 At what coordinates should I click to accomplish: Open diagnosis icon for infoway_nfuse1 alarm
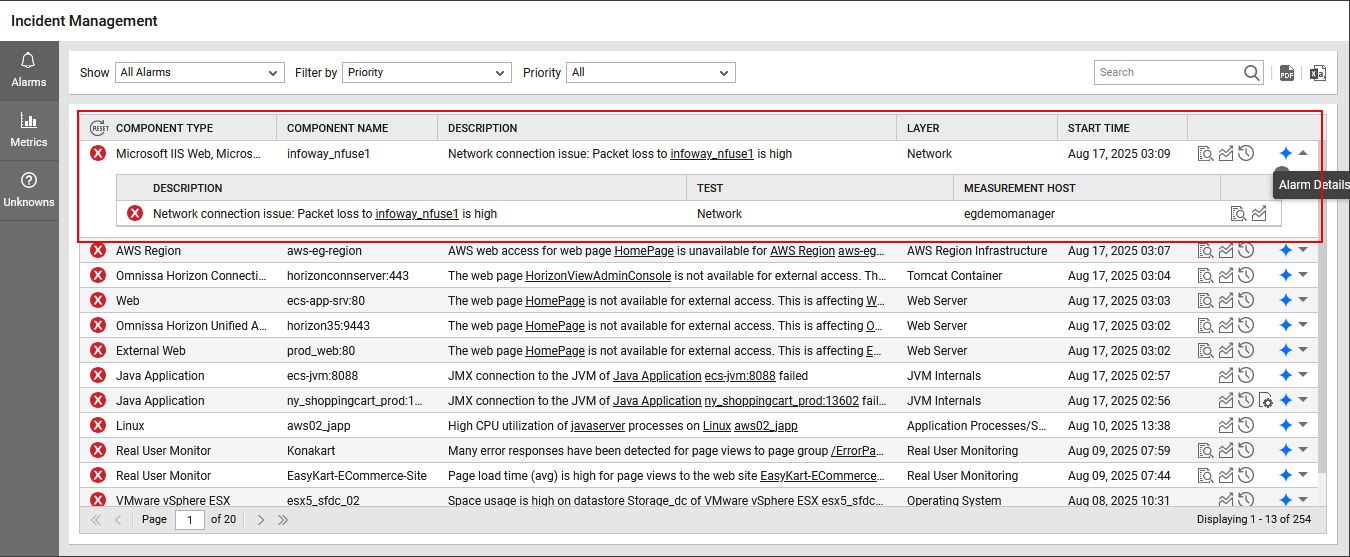pyautogui.click(x=1206, y=154)
